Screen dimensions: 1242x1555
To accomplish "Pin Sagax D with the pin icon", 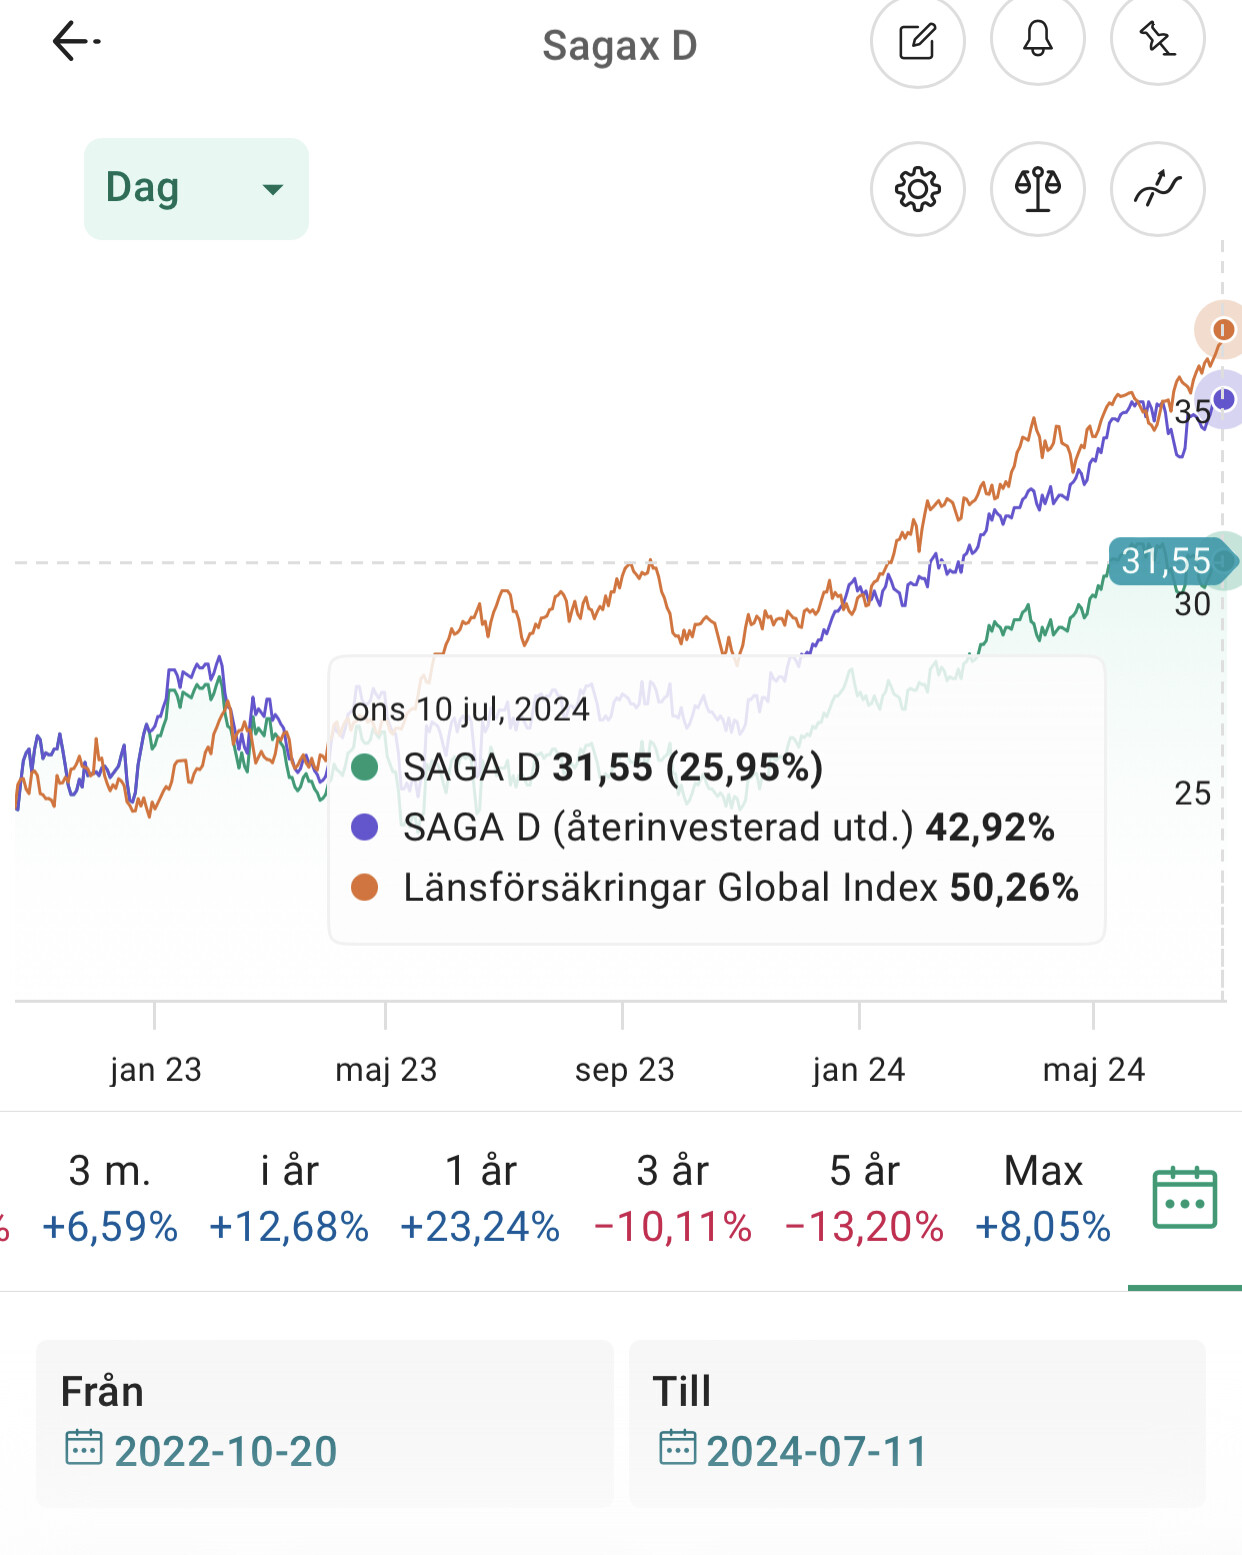I will [x=1157, y=40].
